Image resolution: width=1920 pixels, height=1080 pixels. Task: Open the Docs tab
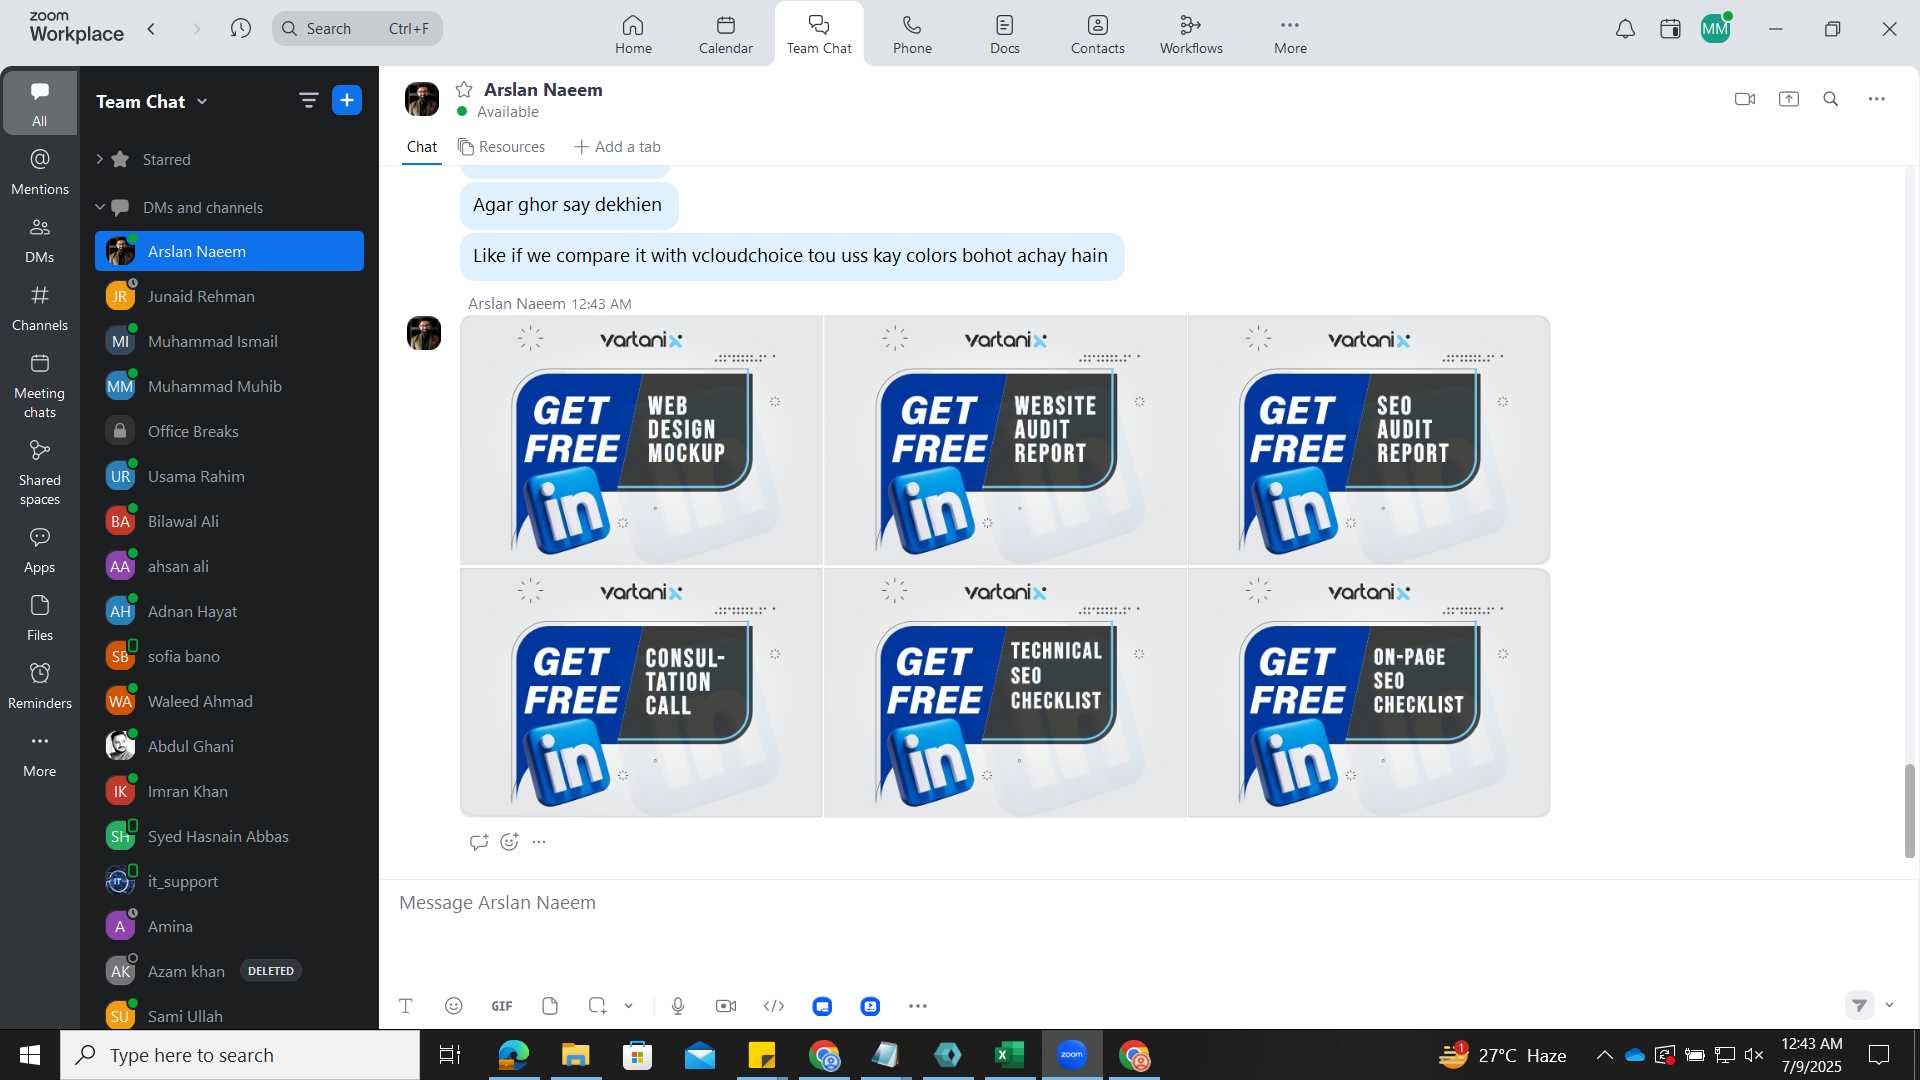click(1005, 34)
